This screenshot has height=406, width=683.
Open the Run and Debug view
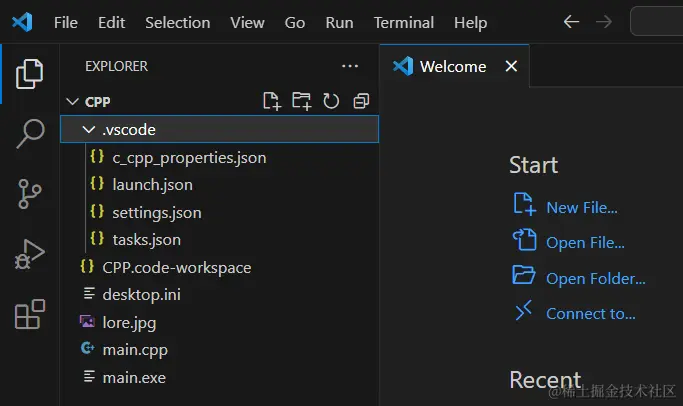30,254
